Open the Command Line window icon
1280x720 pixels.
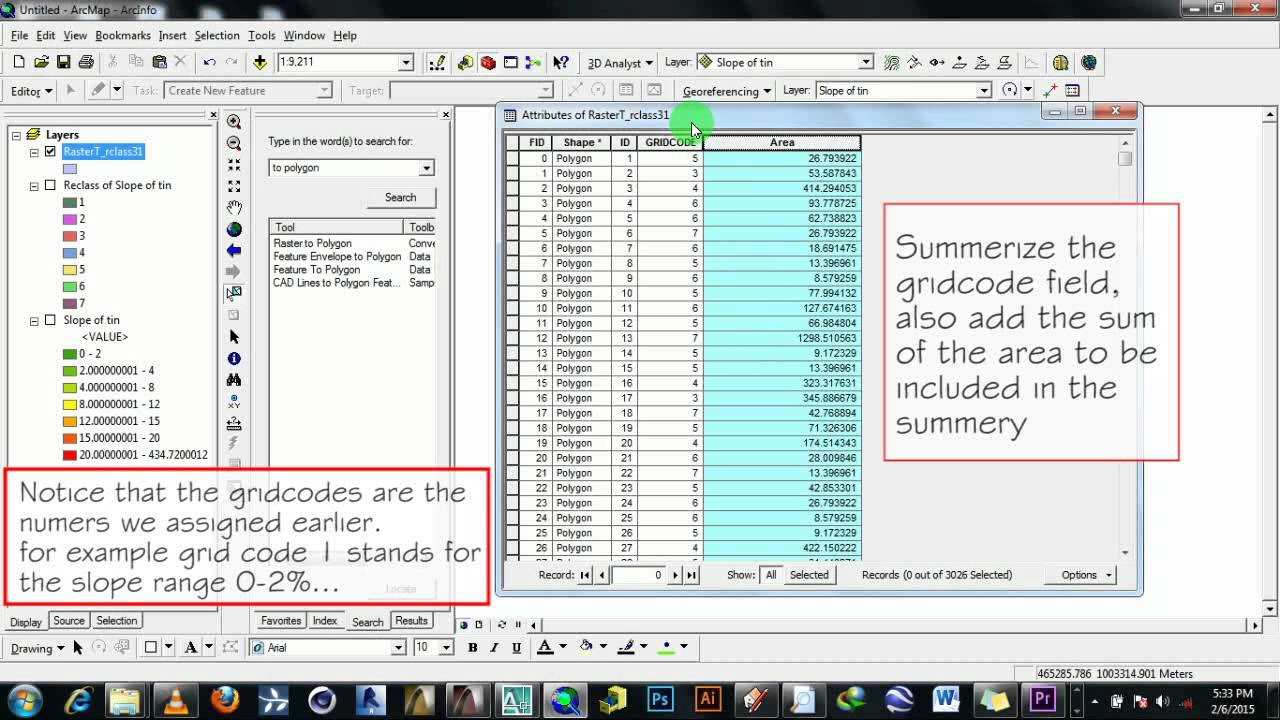click(510, 62)
